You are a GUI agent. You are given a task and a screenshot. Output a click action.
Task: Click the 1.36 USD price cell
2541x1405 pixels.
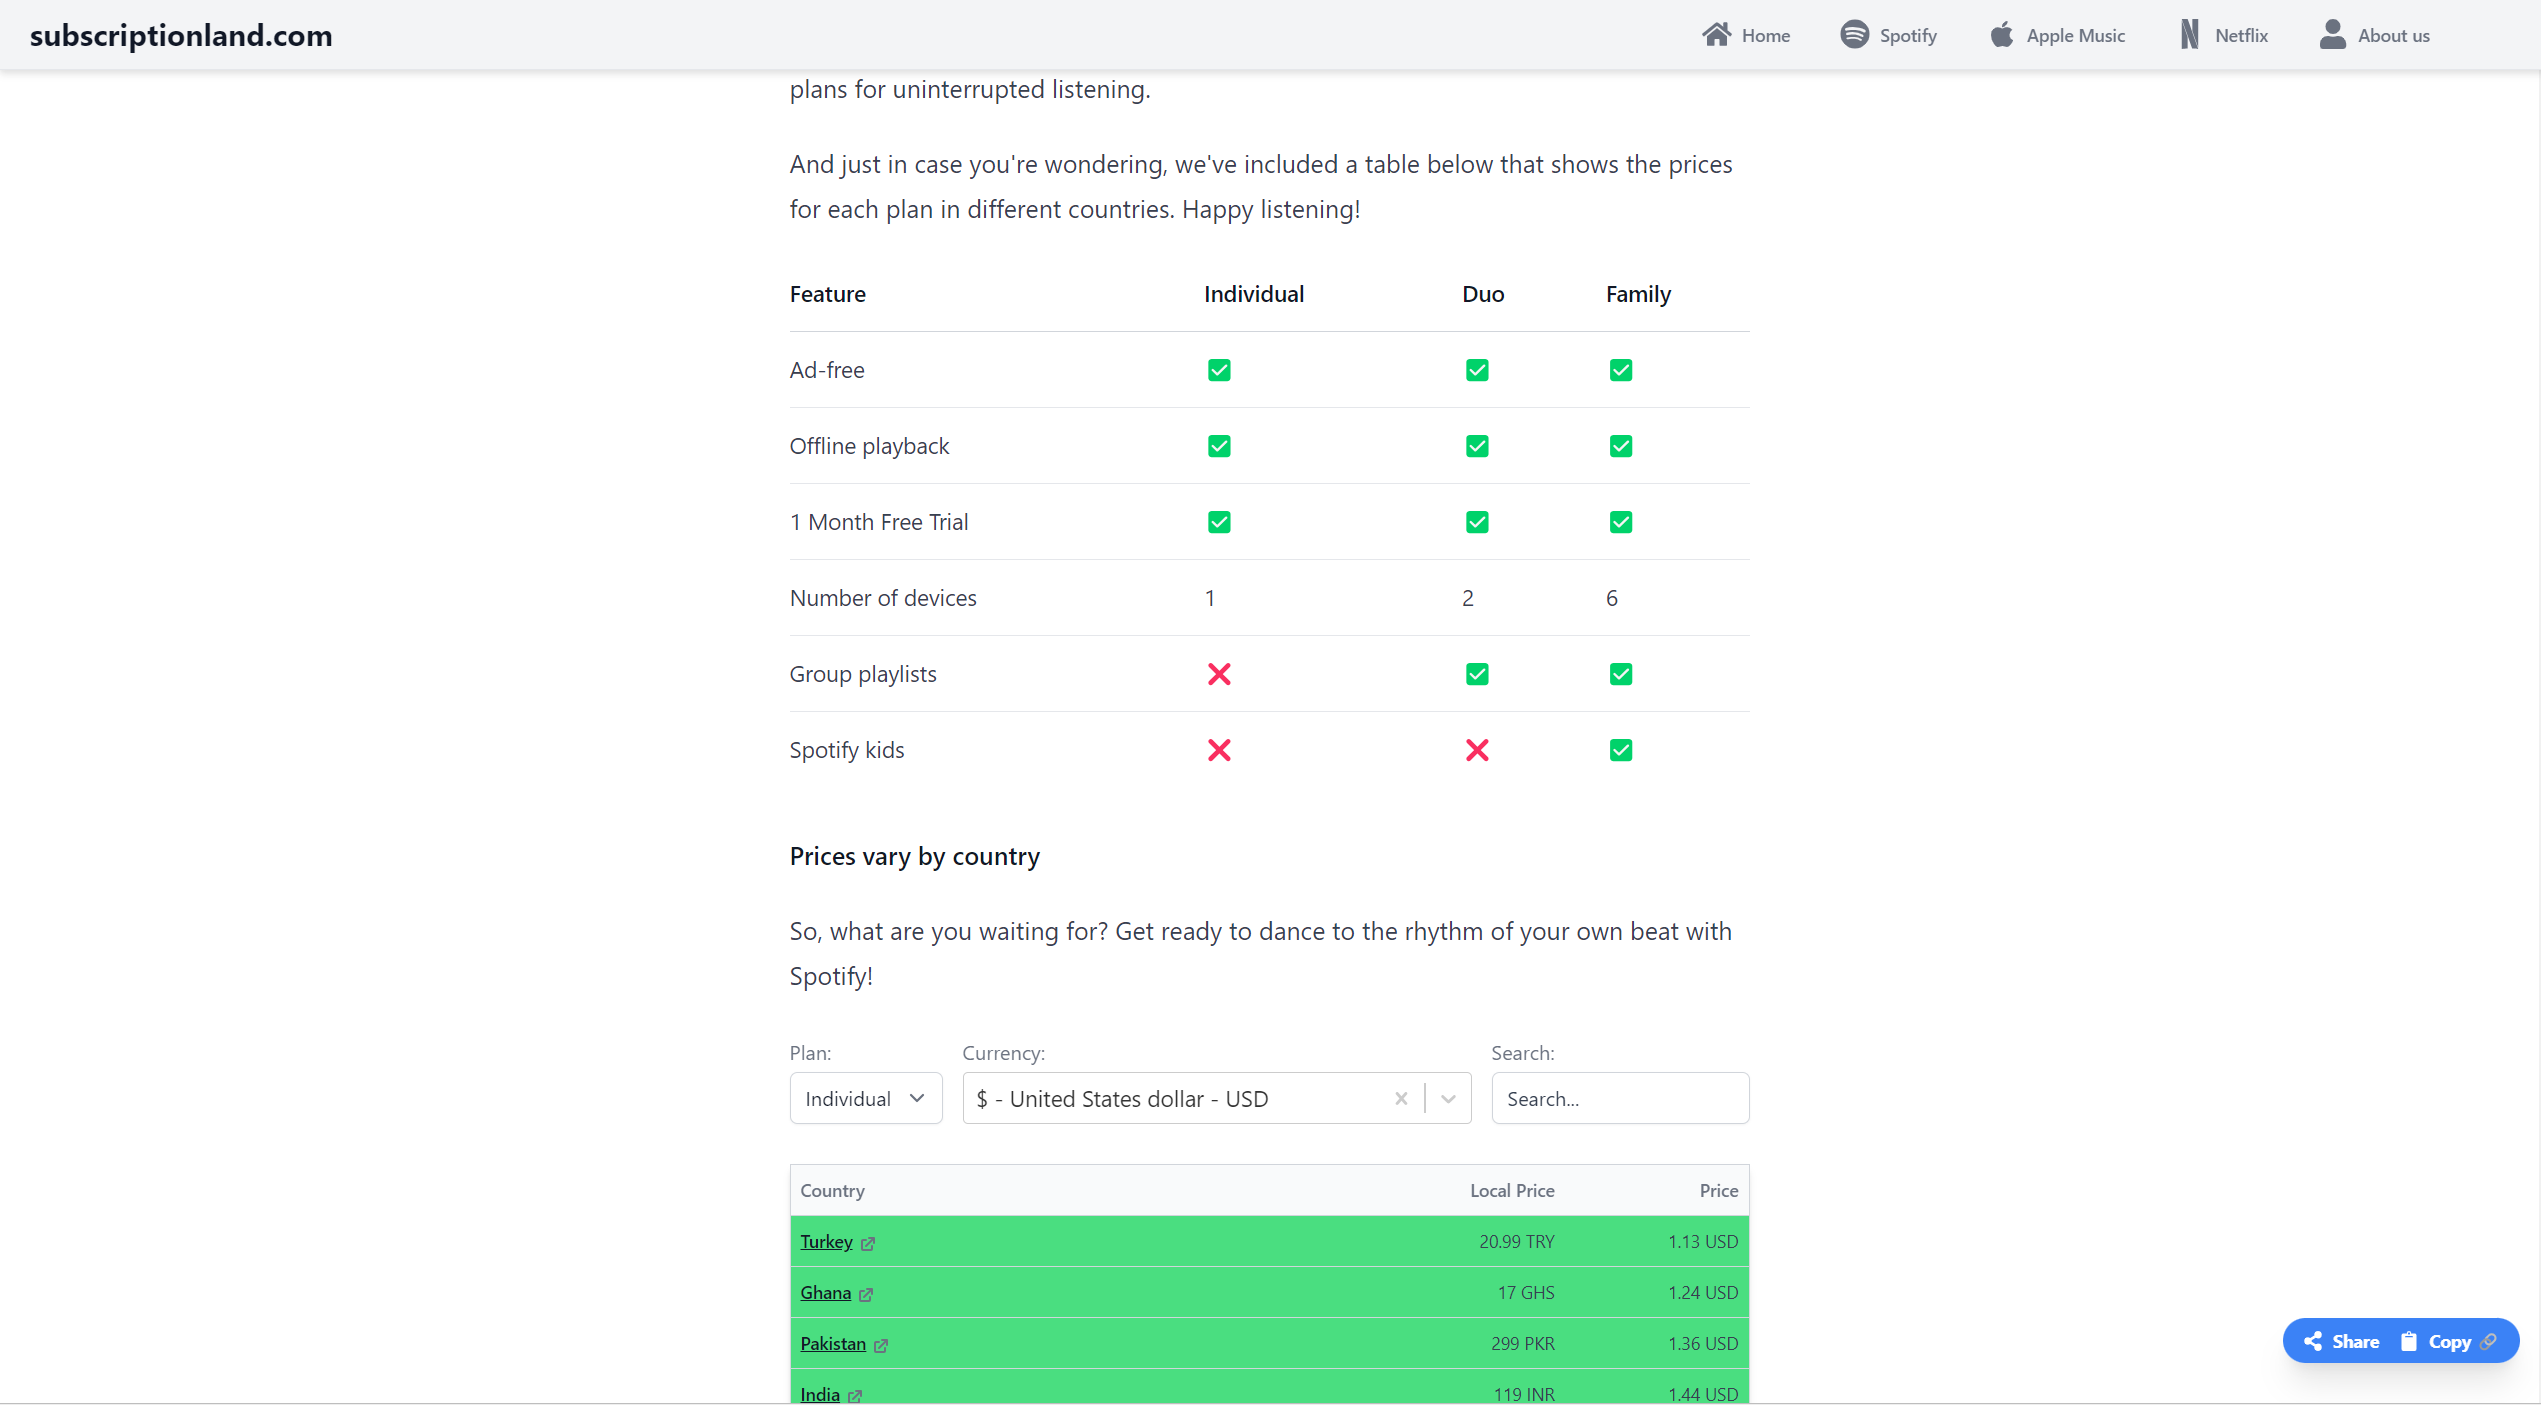click(1703, 1344)
